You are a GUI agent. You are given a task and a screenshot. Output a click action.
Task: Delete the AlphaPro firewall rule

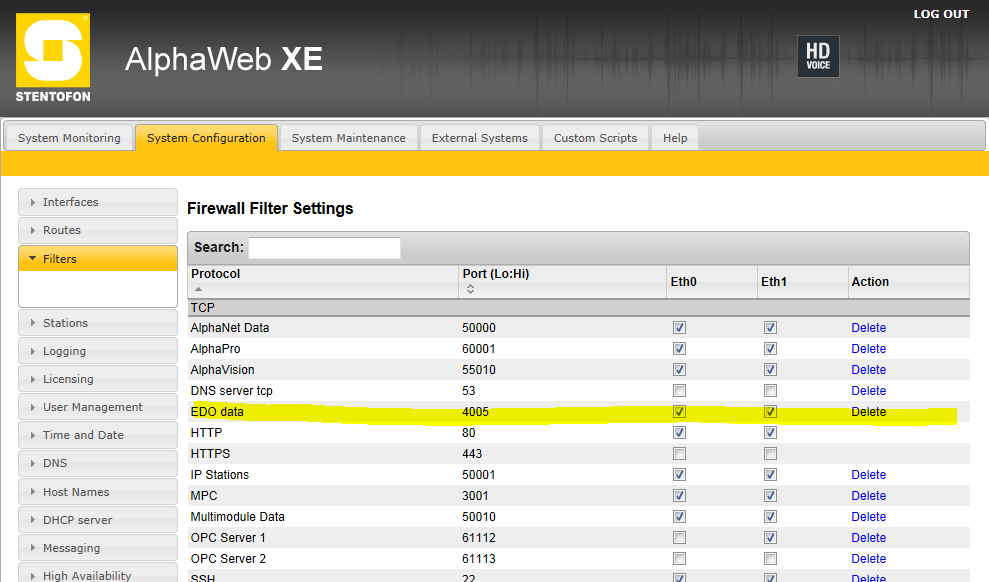click(x=868, y=349)
